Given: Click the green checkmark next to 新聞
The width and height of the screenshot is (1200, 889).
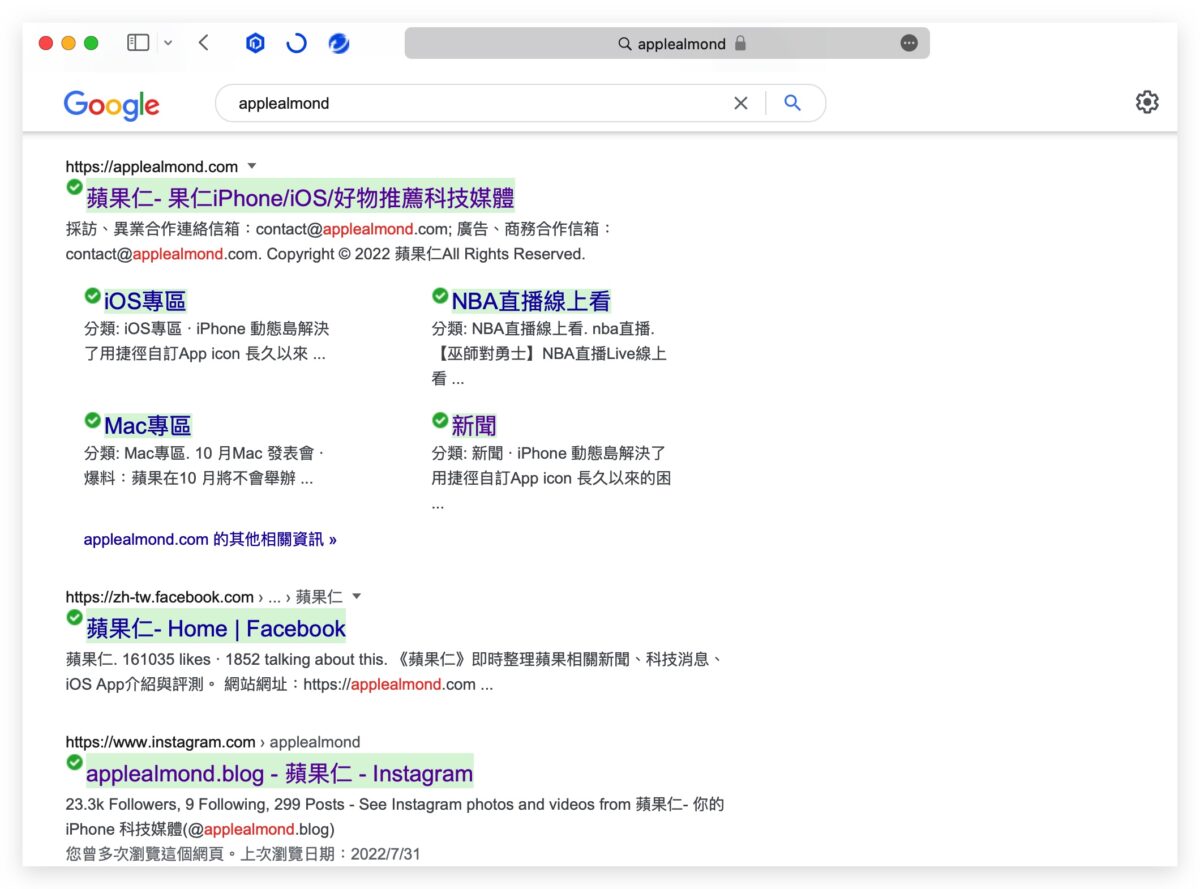Looking at the screenshot, I should point(440,420).
